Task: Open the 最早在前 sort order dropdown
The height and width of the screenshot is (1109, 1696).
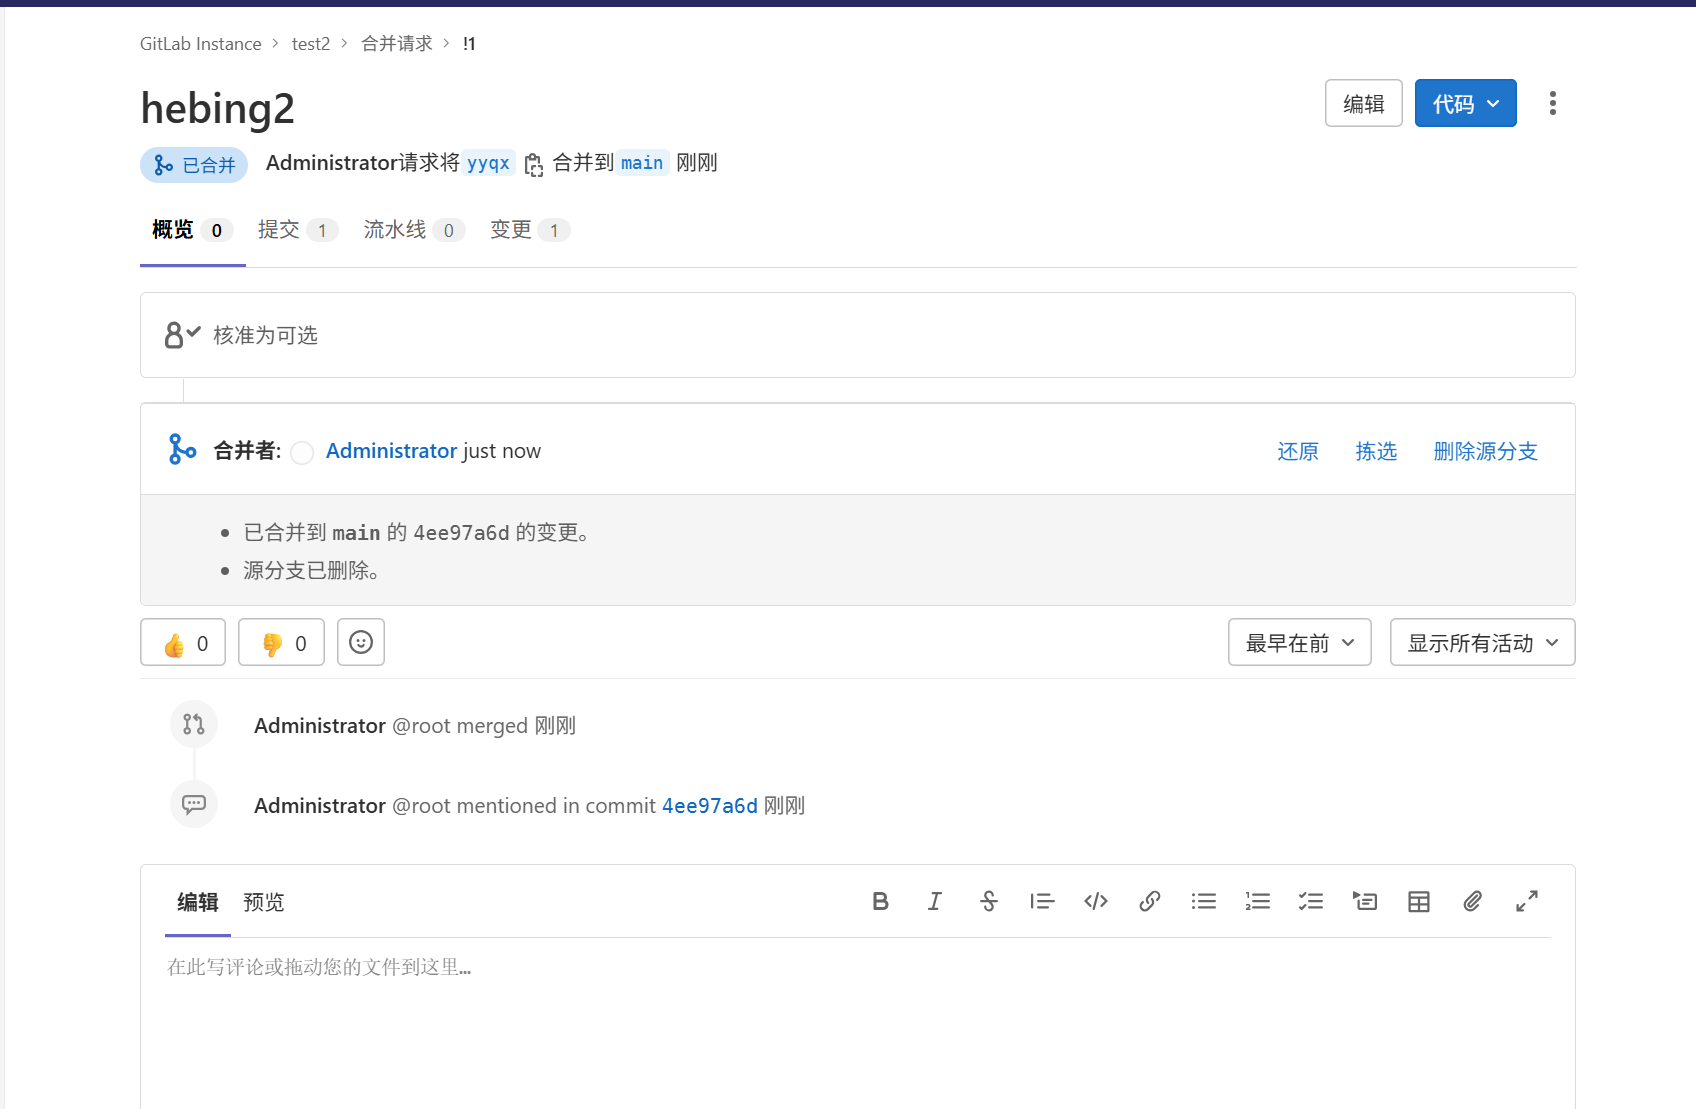Action: 1299,643
